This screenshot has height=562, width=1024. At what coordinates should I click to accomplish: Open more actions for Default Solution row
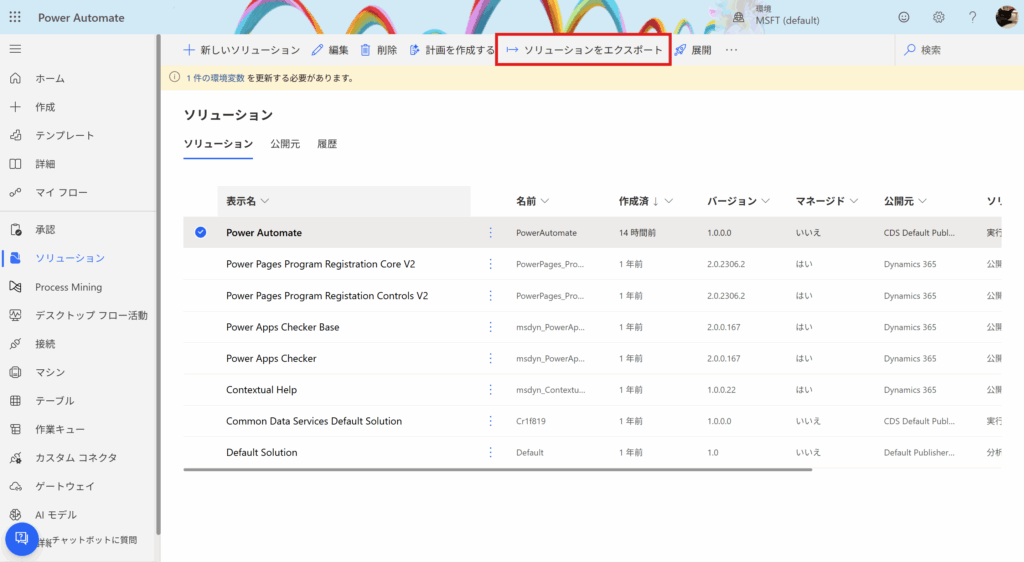(x=490, y=452)
